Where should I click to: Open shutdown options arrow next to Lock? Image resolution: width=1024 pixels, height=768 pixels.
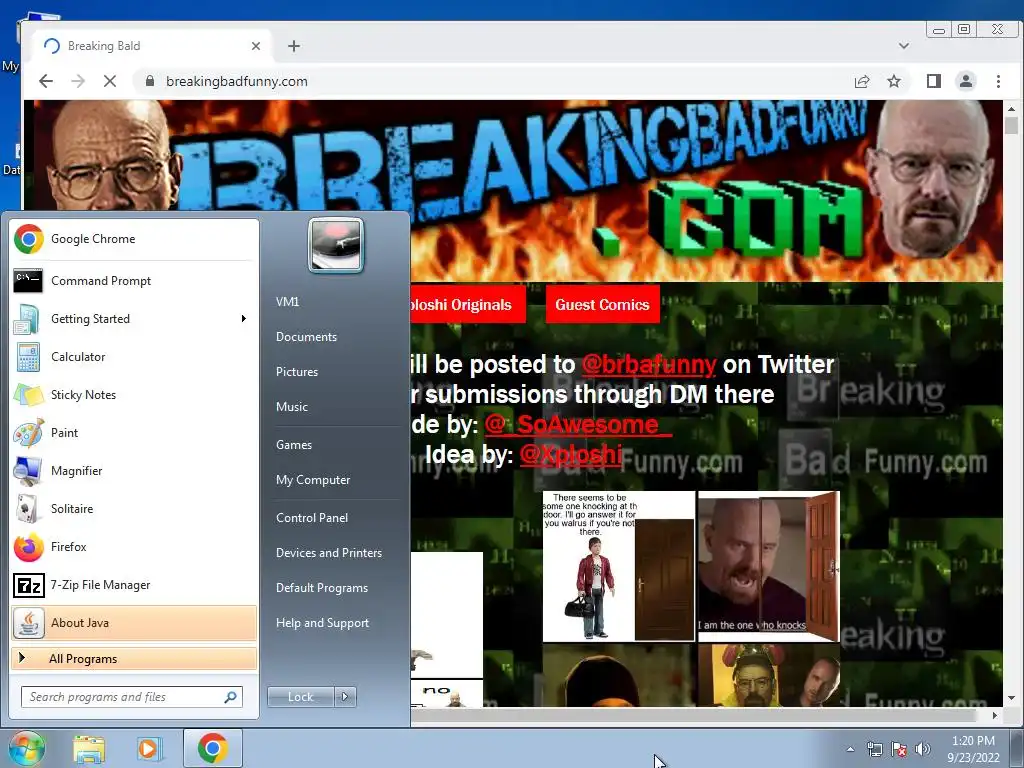(345, 697)
